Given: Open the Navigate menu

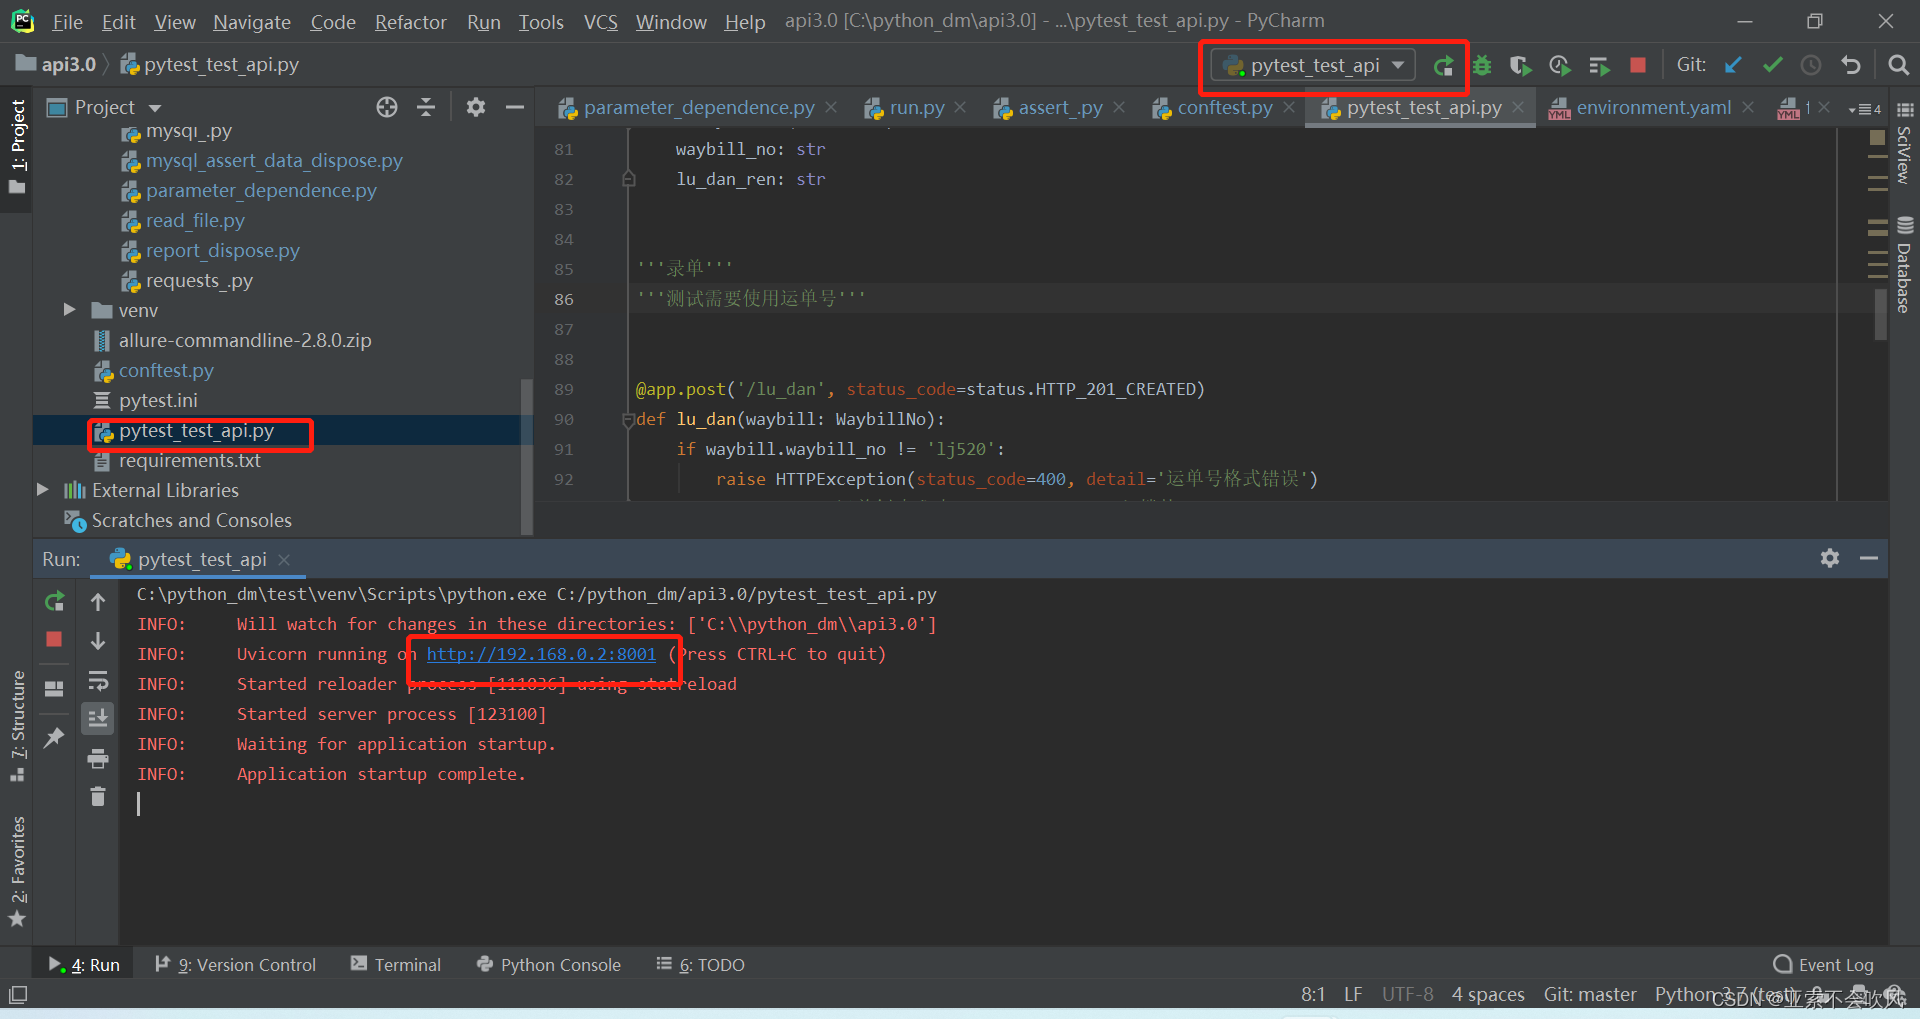Looking at the screenshot, I should 252,22.
